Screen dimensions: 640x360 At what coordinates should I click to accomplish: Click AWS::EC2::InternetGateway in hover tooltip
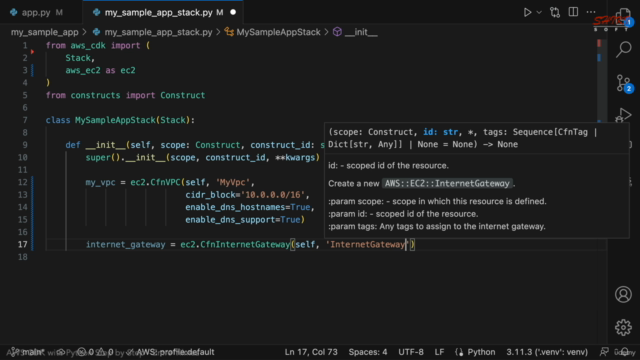click(x=447, y=183)
